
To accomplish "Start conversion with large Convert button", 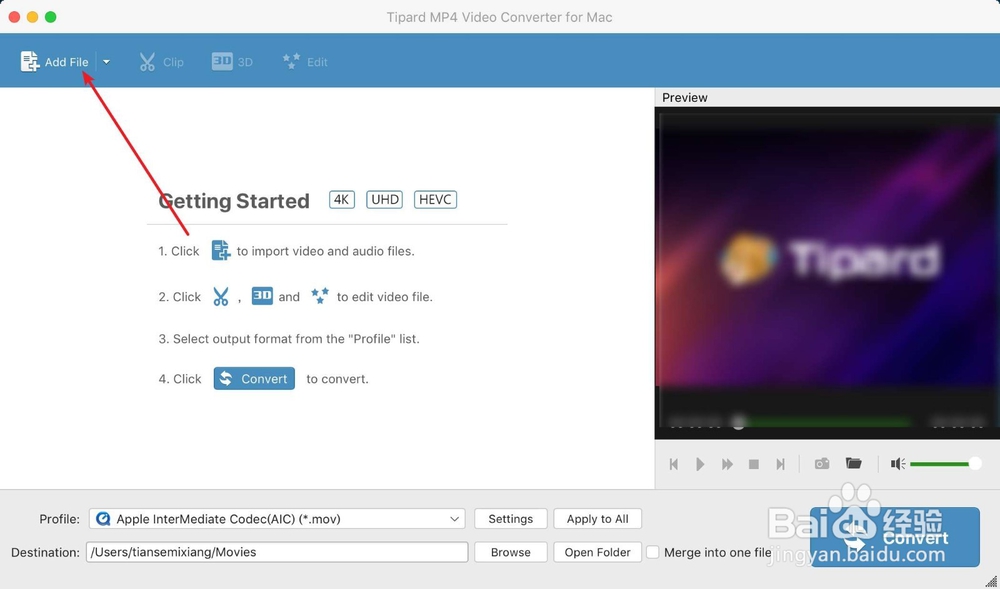I will (x=895, y=537).
